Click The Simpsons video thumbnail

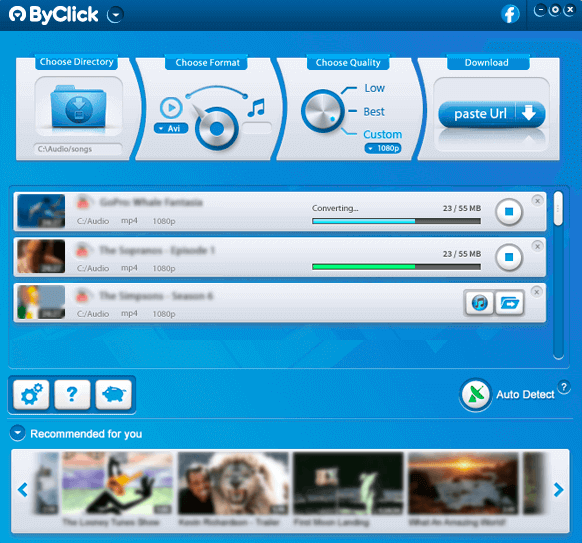(x=41, y=302)
